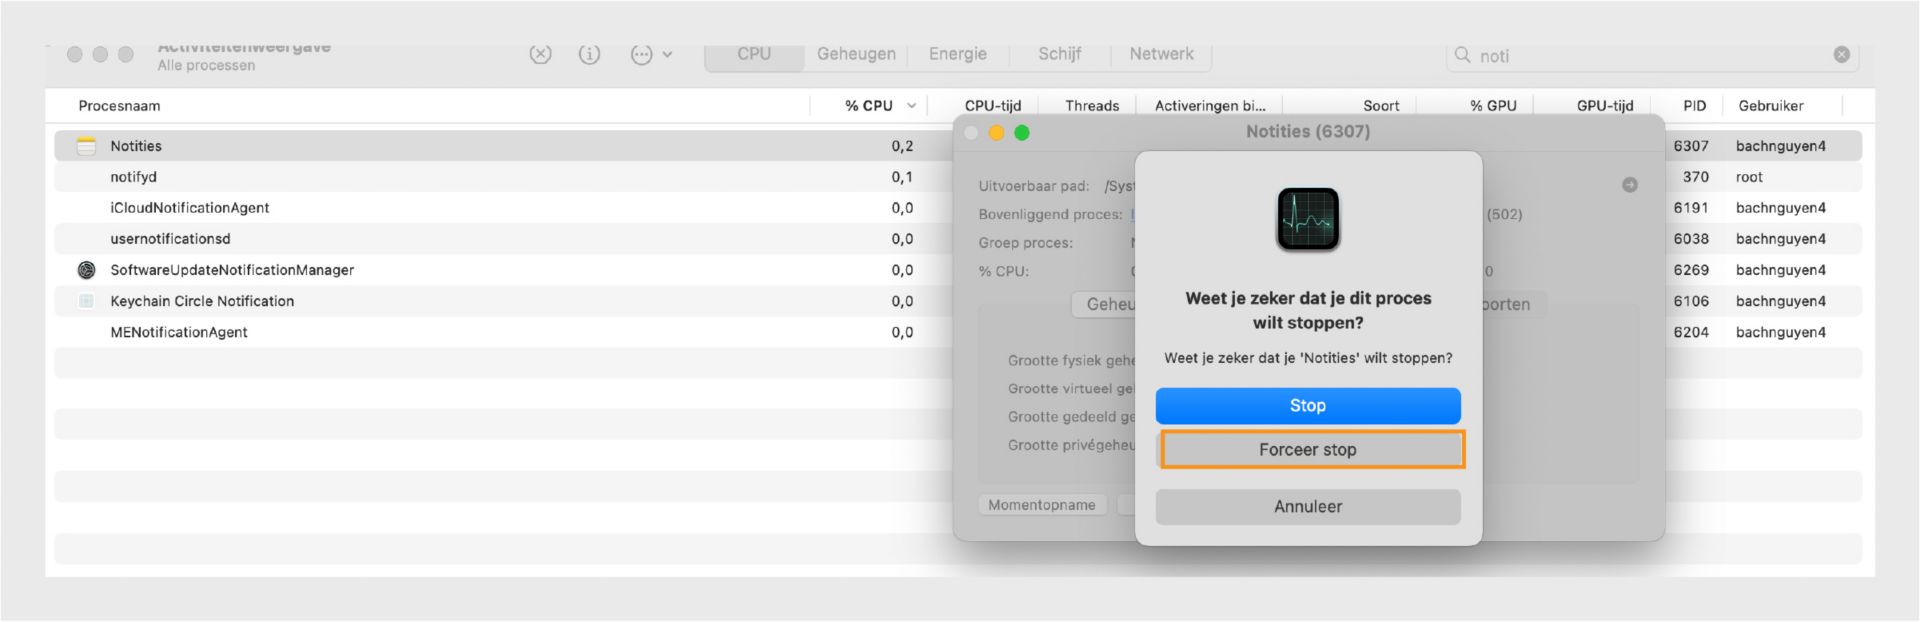Sort by the PID column header
This screenshot has width=1920, height=622.
pos(1694,106)
